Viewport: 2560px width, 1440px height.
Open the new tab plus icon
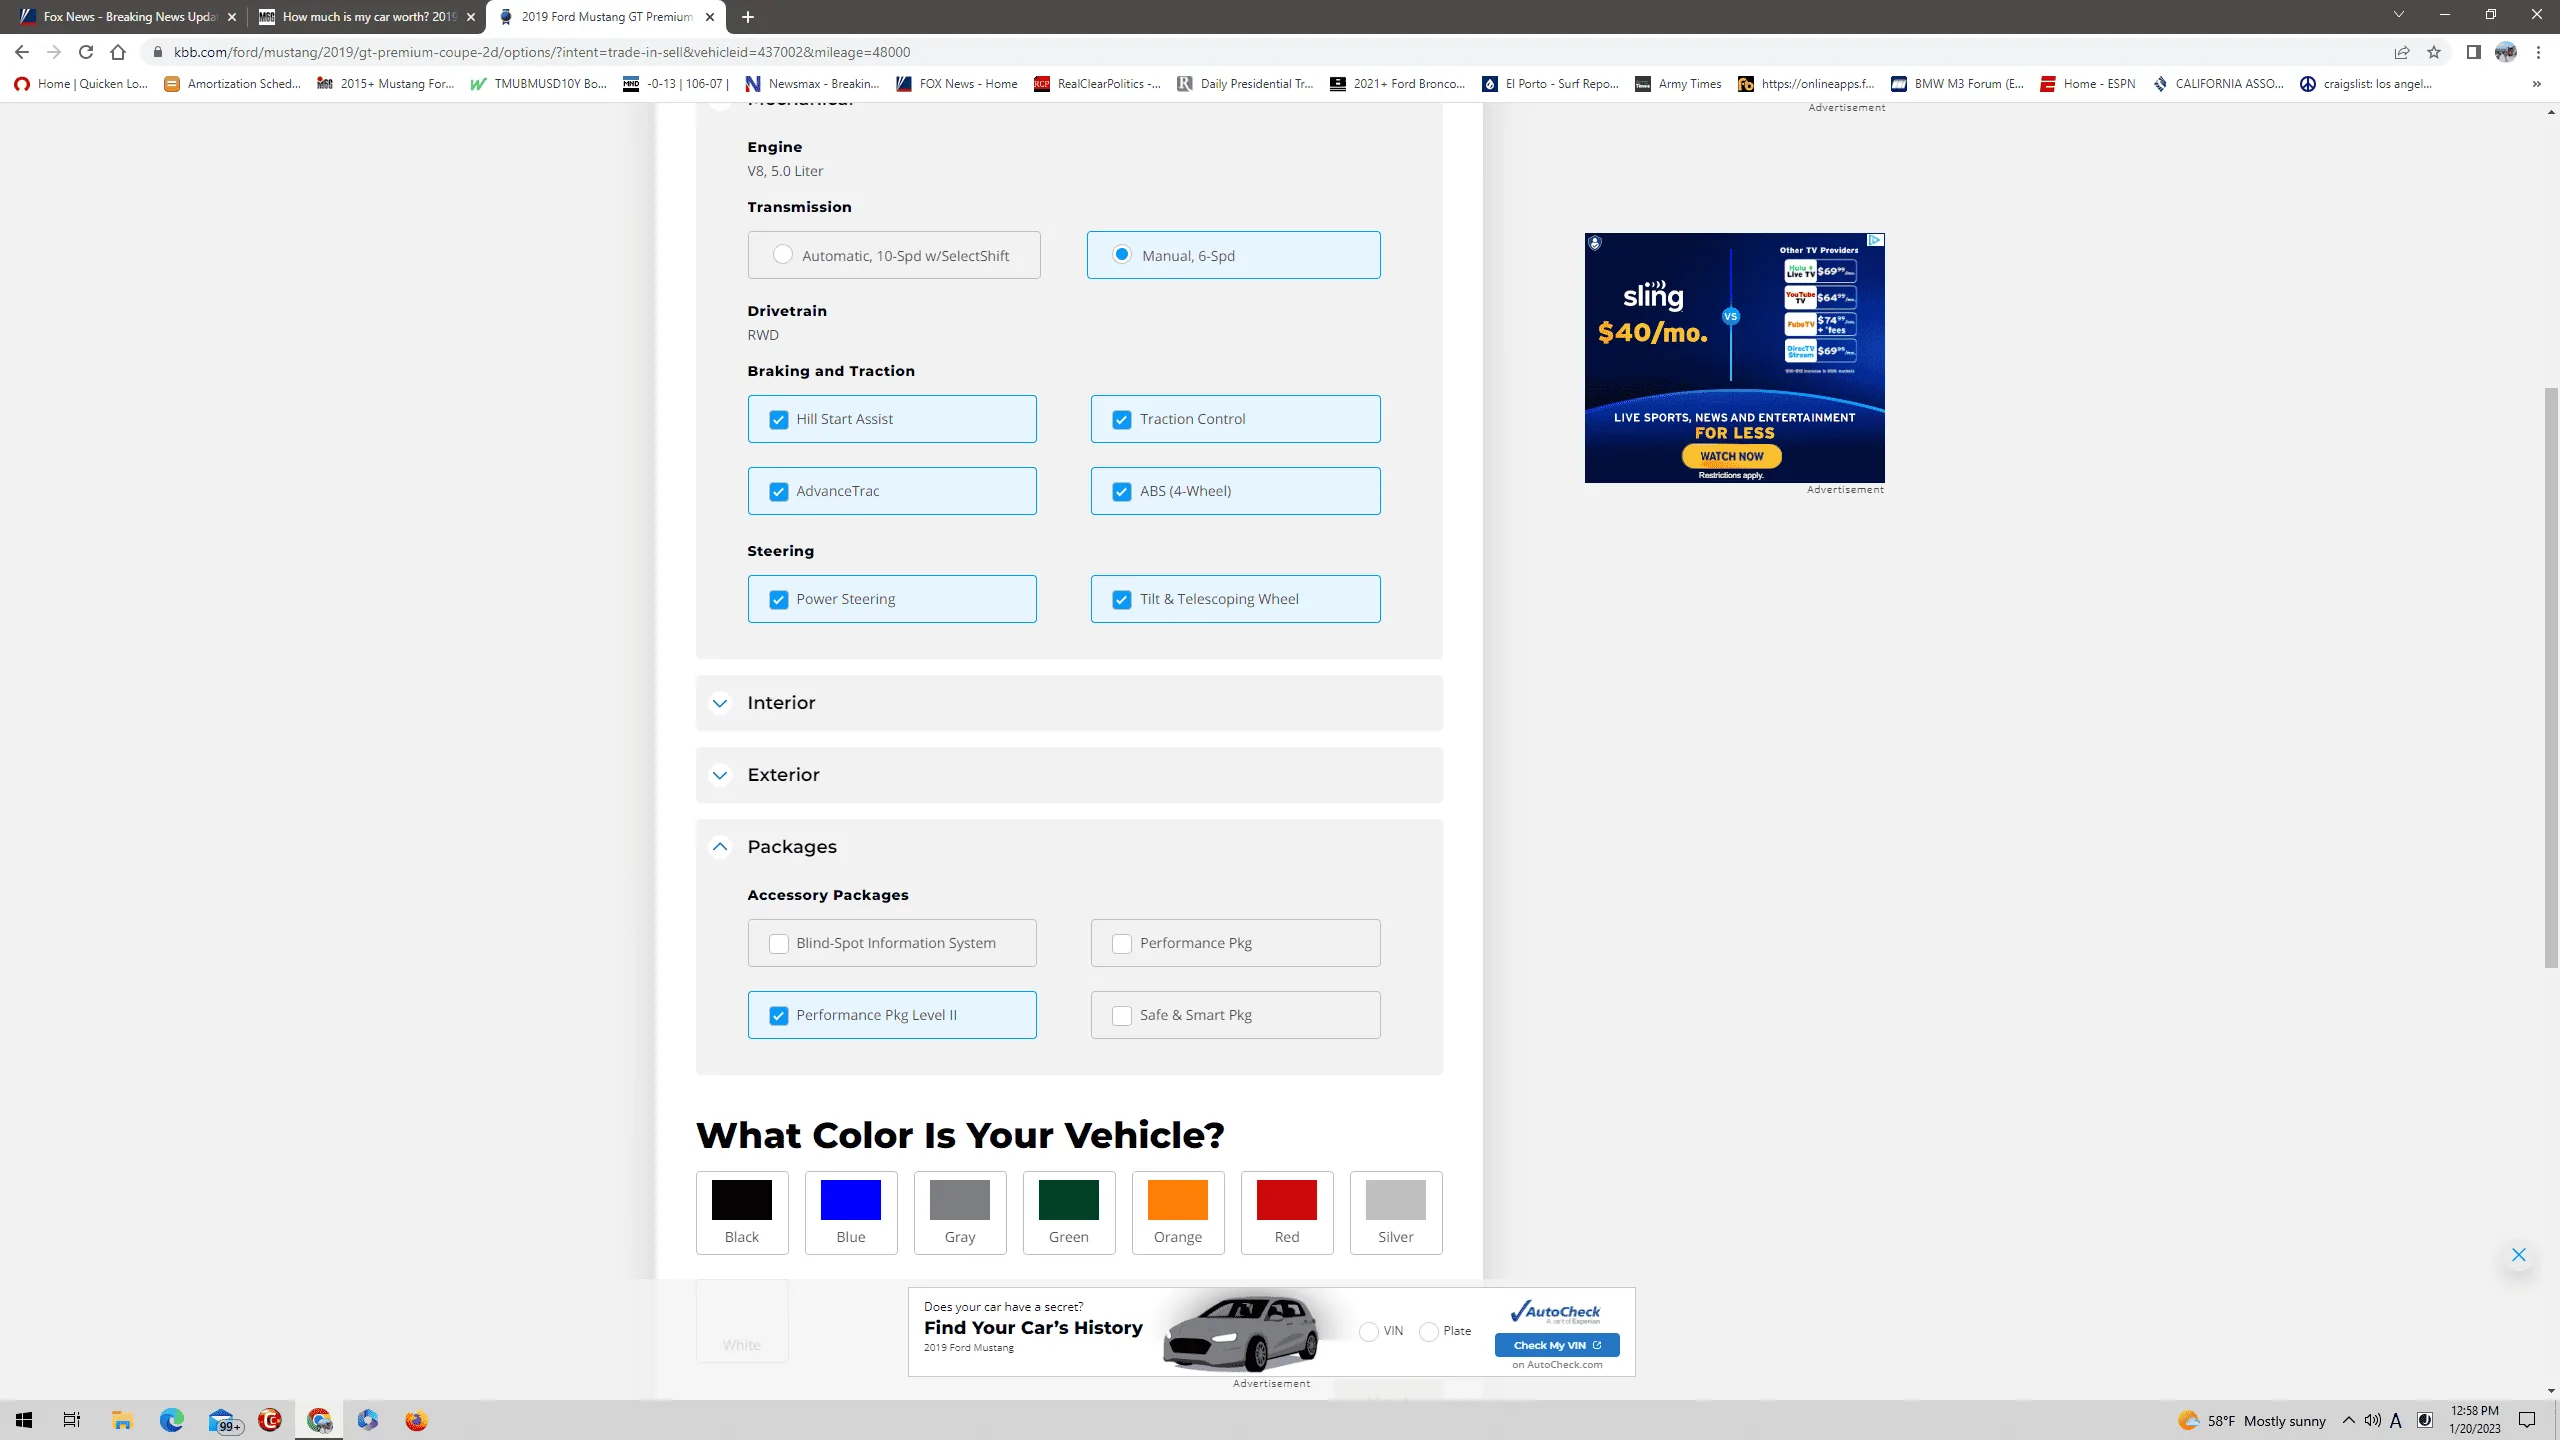tap(747, 17)
